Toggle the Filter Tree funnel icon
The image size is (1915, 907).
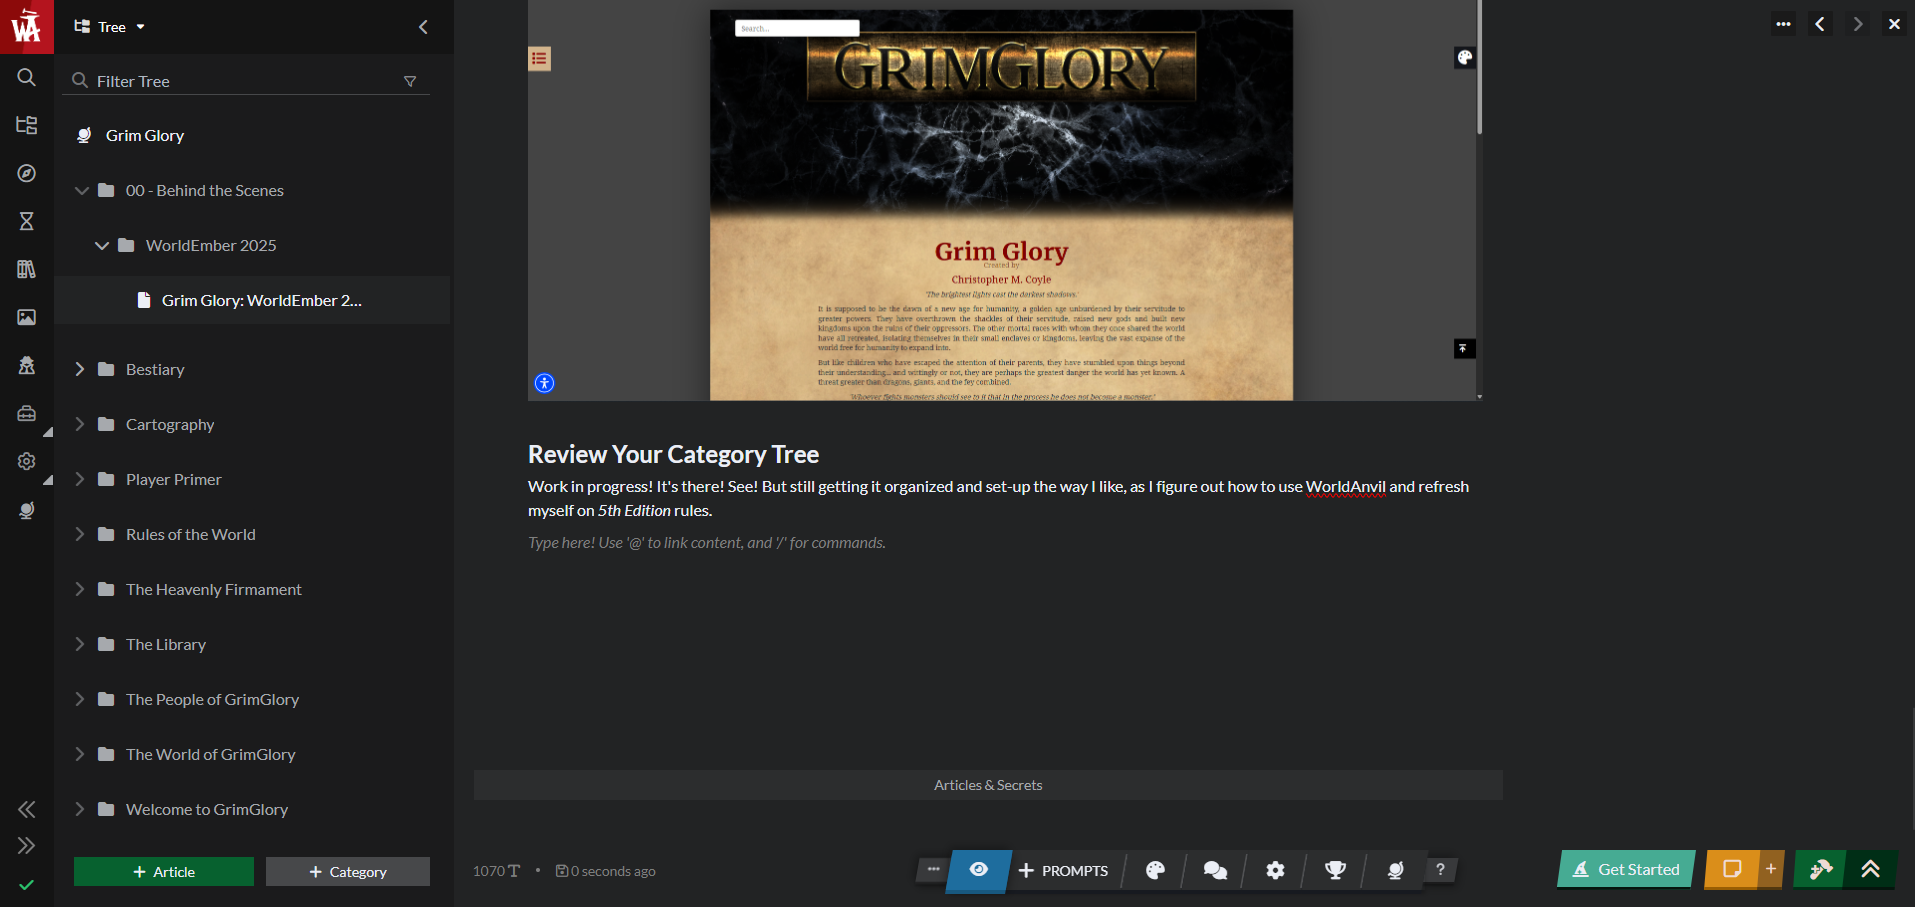tap(410, 81)
